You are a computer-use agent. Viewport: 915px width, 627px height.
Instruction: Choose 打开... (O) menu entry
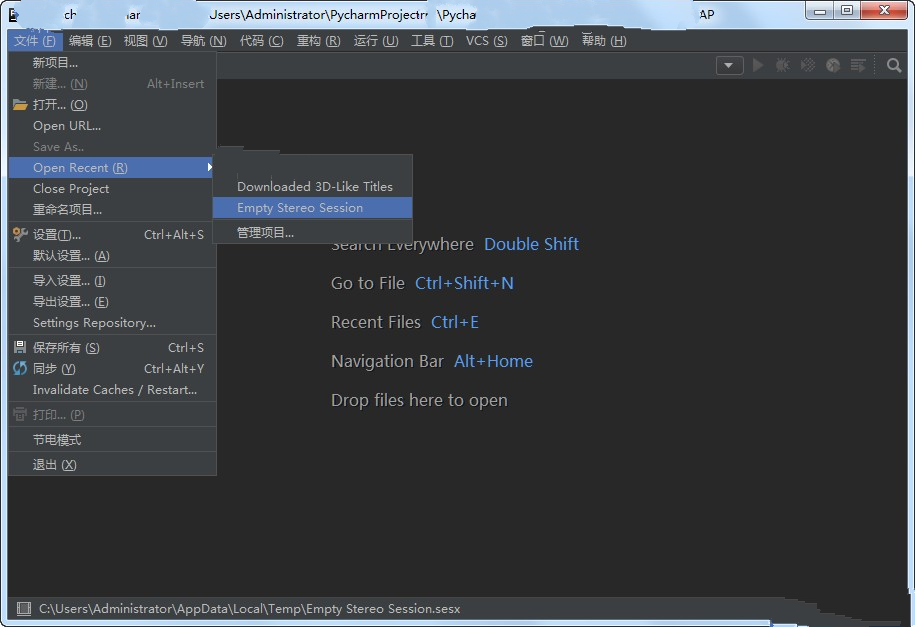(x=113, y=105)
